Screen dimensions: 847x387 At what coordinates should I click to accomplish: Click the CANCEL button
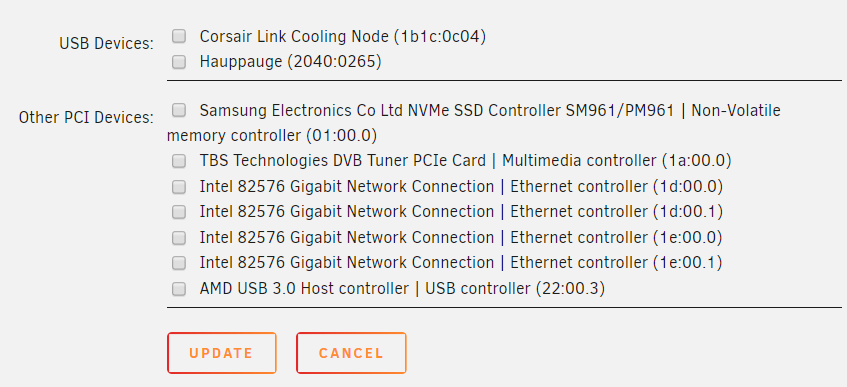[351, 353]
